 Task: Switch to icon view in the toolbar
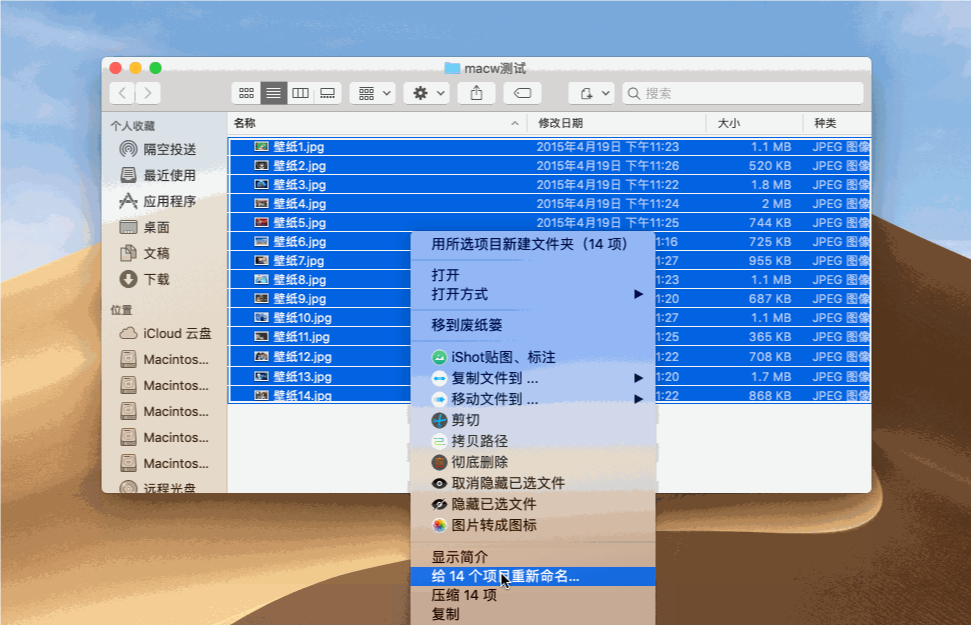(246, 92)
